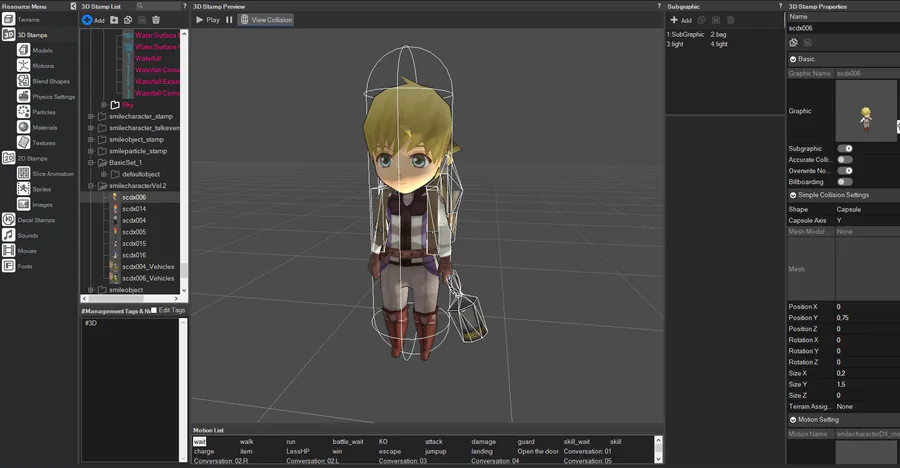
Task: Select the attack motion
Action: pos(434,442)
